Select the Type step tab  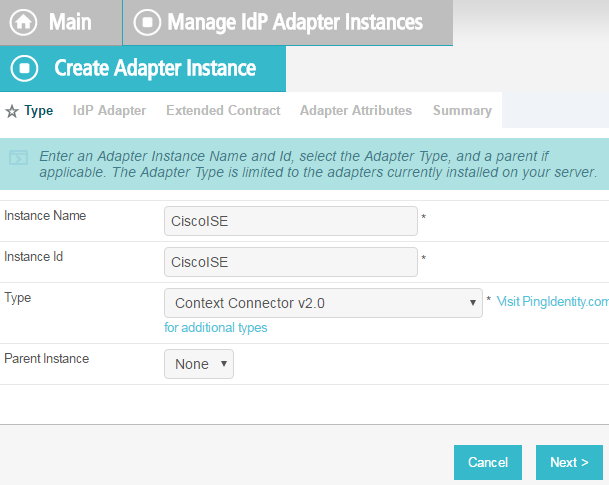coord(39,111)
